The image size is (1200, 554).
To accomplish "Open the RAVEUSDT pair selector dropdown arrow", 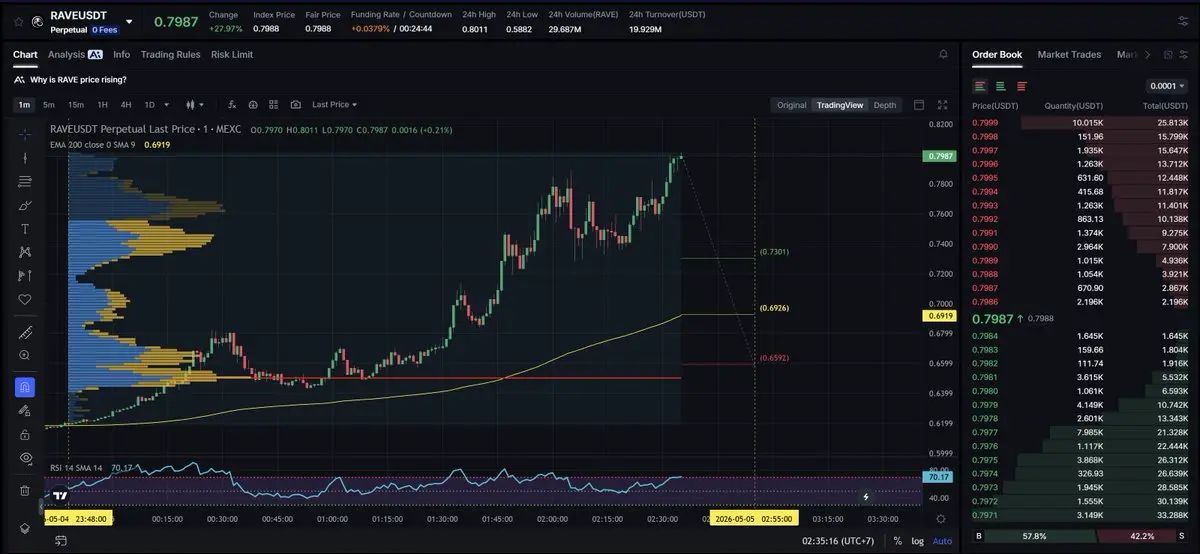I will click(x=131, y=20).
